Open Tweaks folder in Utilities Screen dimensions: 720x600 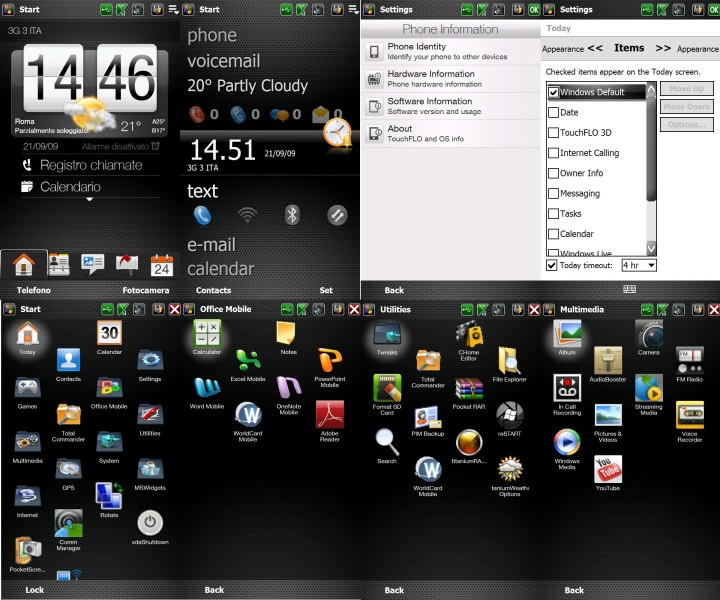[387, 334]
